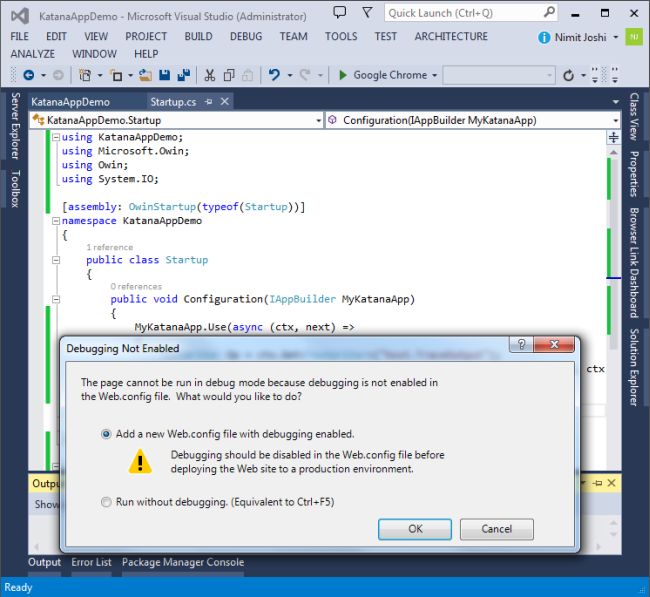Click Cancel in the debugging dialog
Viewport: 650px width, 597px height.
click(x=497, y=529)
